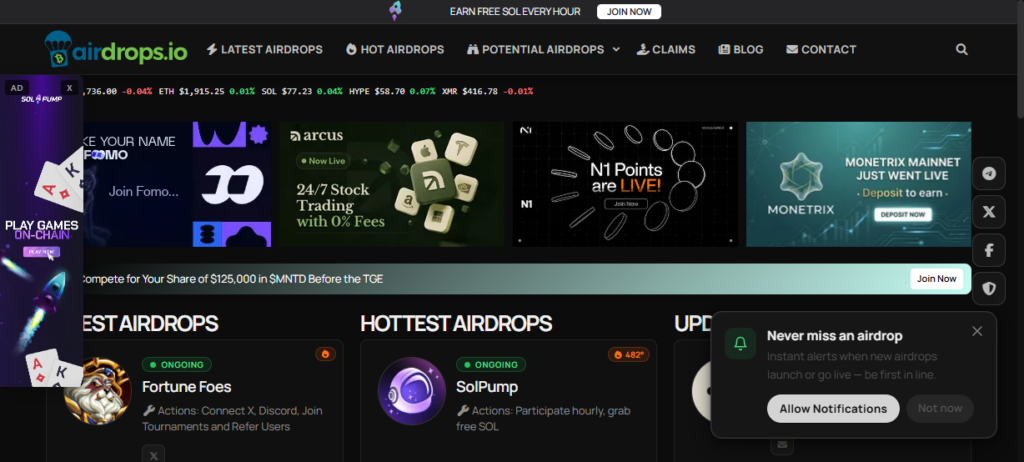Viewport: 1024px width, 462px height.
Task: Click the airdrops.io logo
Action: [x=116, y=49]
